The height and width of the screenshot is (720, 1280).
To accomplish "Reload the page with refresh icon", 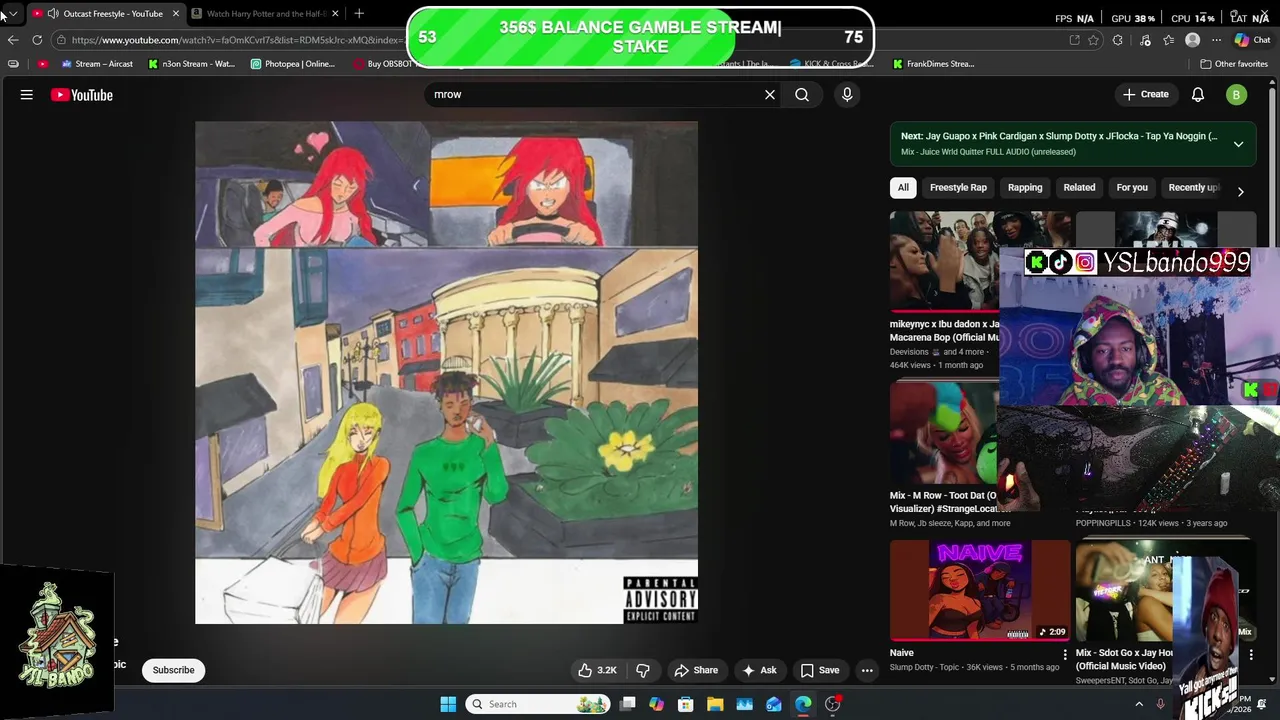I will [x=37, y=40].
